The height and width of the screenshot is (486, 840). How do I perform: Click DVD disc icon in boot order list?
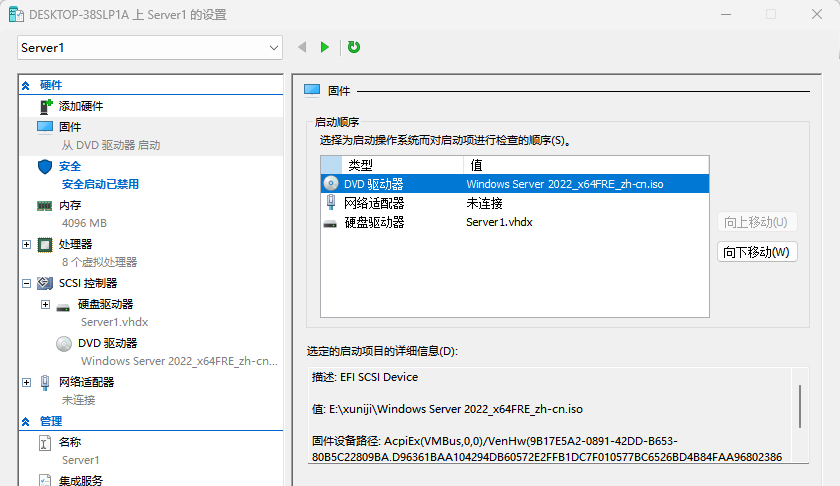pos(331,184)
